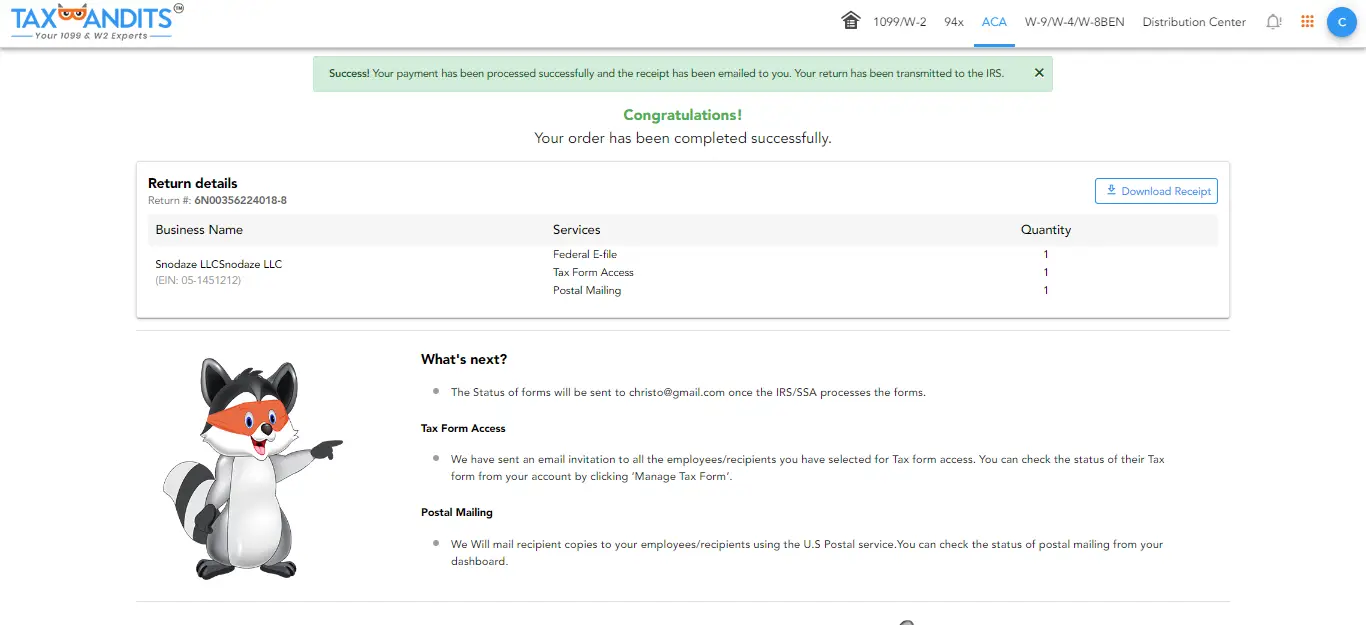Open the orange apps grid menu

(x=1307, y=21)
